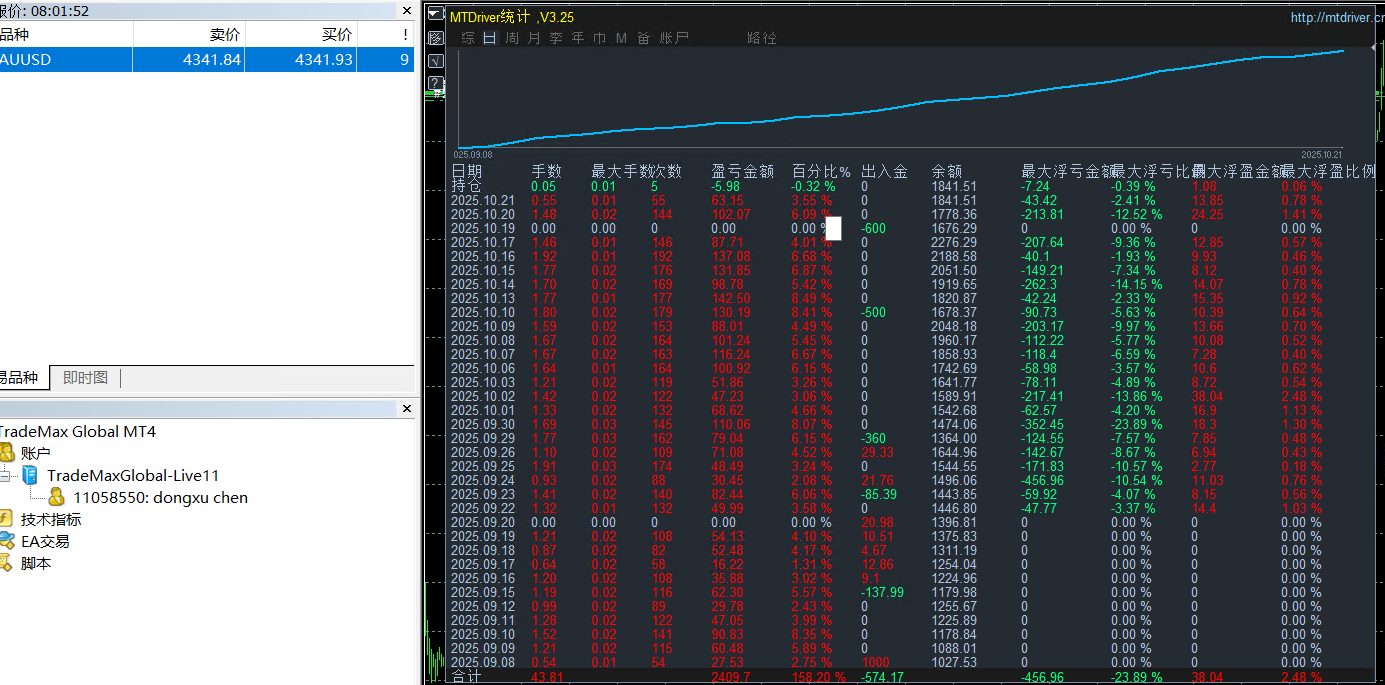The width and height of the screenshot is (1385, 685).
Task: Click the 账户 accounts icon in navigator
Action: pyautogui.click(x=6, y=453)
